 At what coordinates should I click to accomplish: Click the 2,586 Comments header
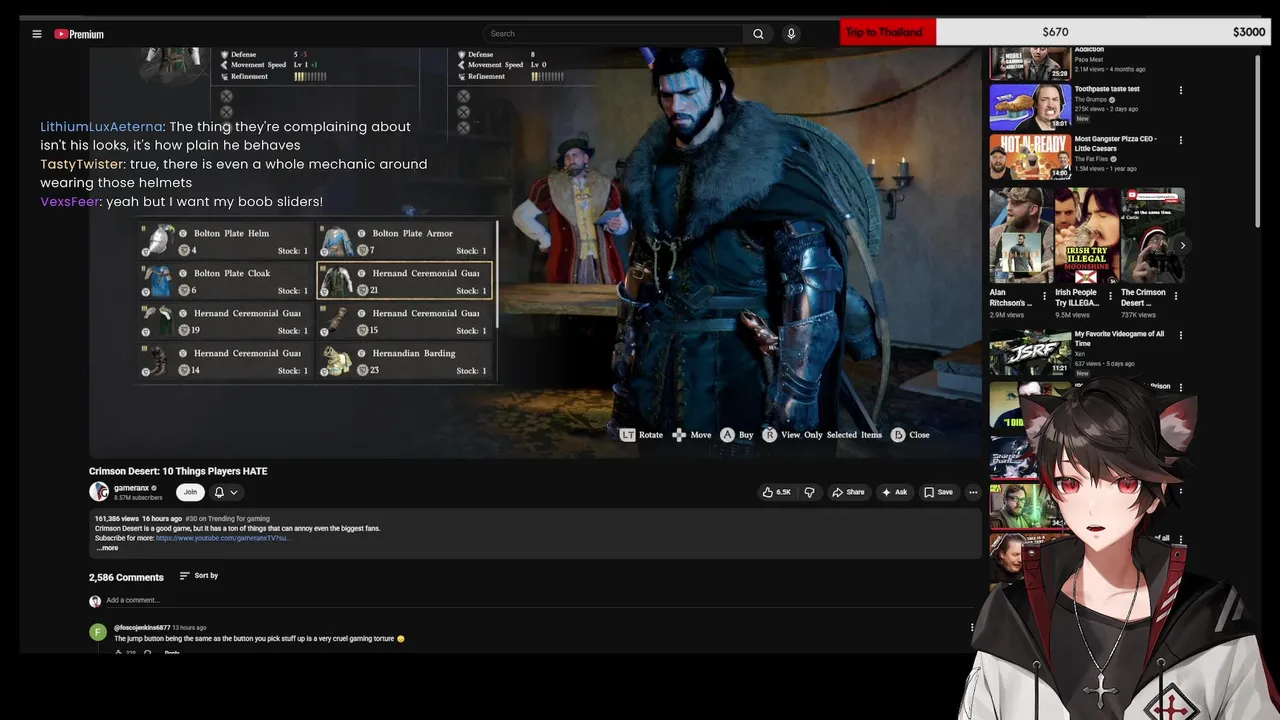click(126, 577)
